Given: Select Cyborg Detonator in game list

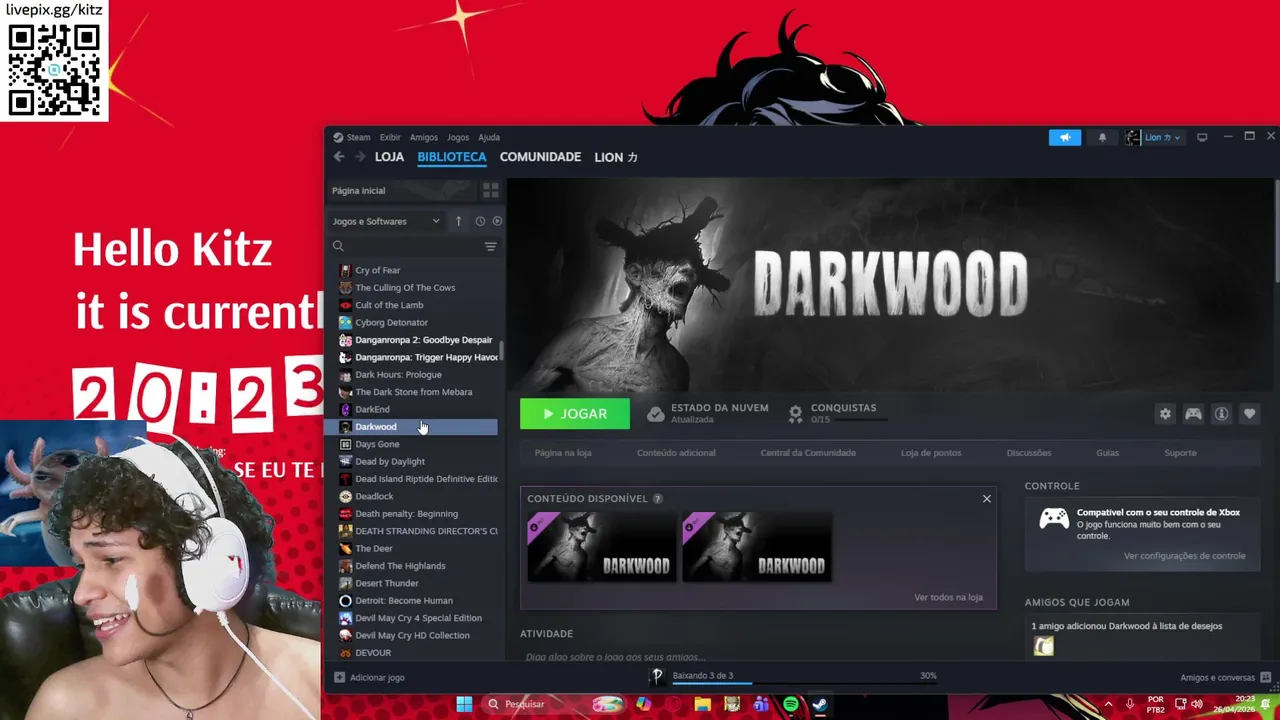Looking at the screenshot, I should pos(391,322).
